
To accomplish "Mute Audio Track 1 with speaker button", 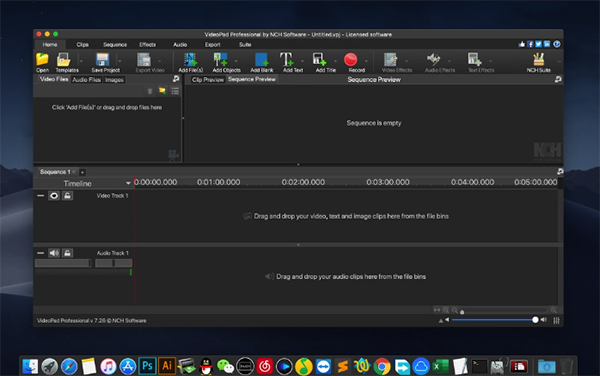I will (54, 253).
